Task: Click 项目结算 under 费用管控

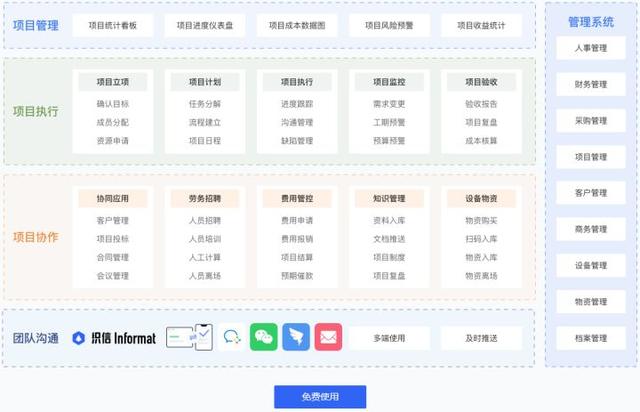Action: click(x=297, y=258)
